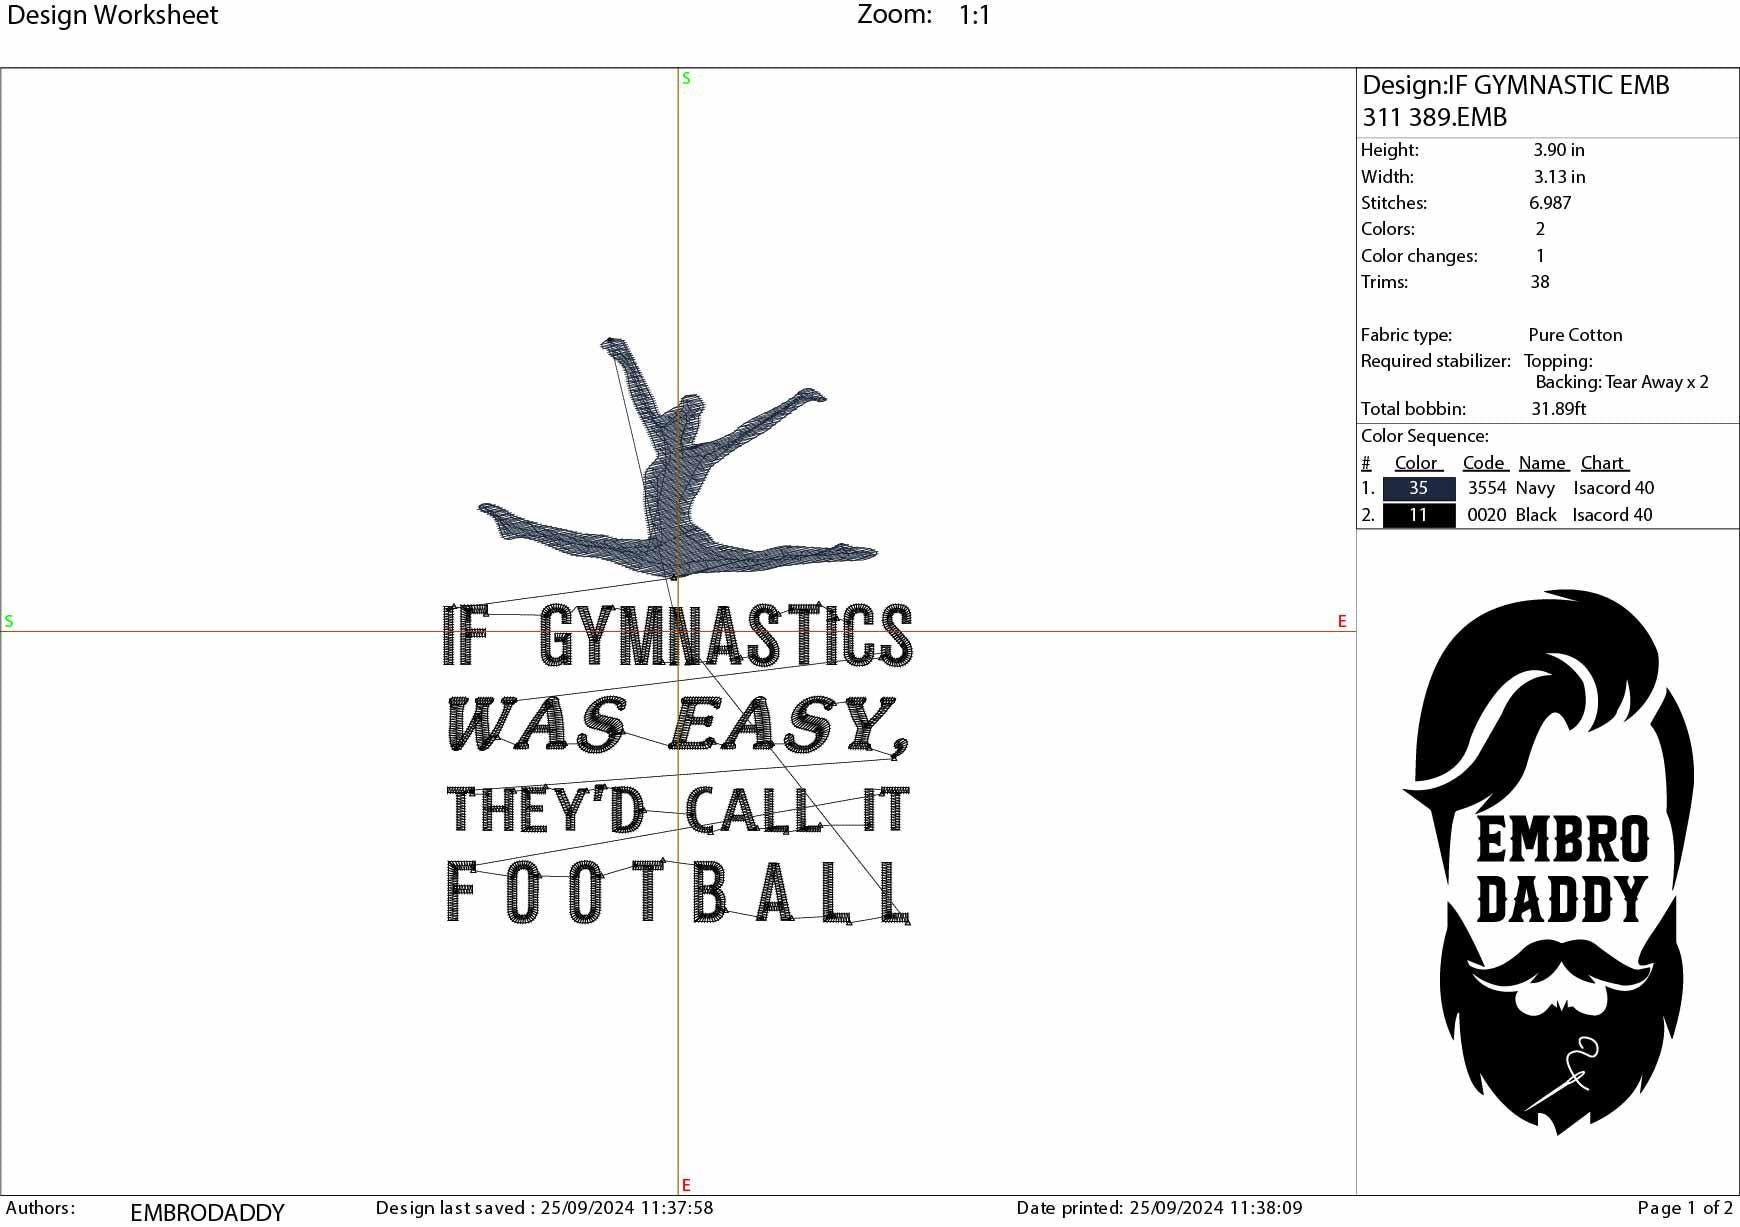Viewport: 1740px width, 1227px height.
Task: Click the width value '3.13 in'
Action: [x=1559, y=177]
